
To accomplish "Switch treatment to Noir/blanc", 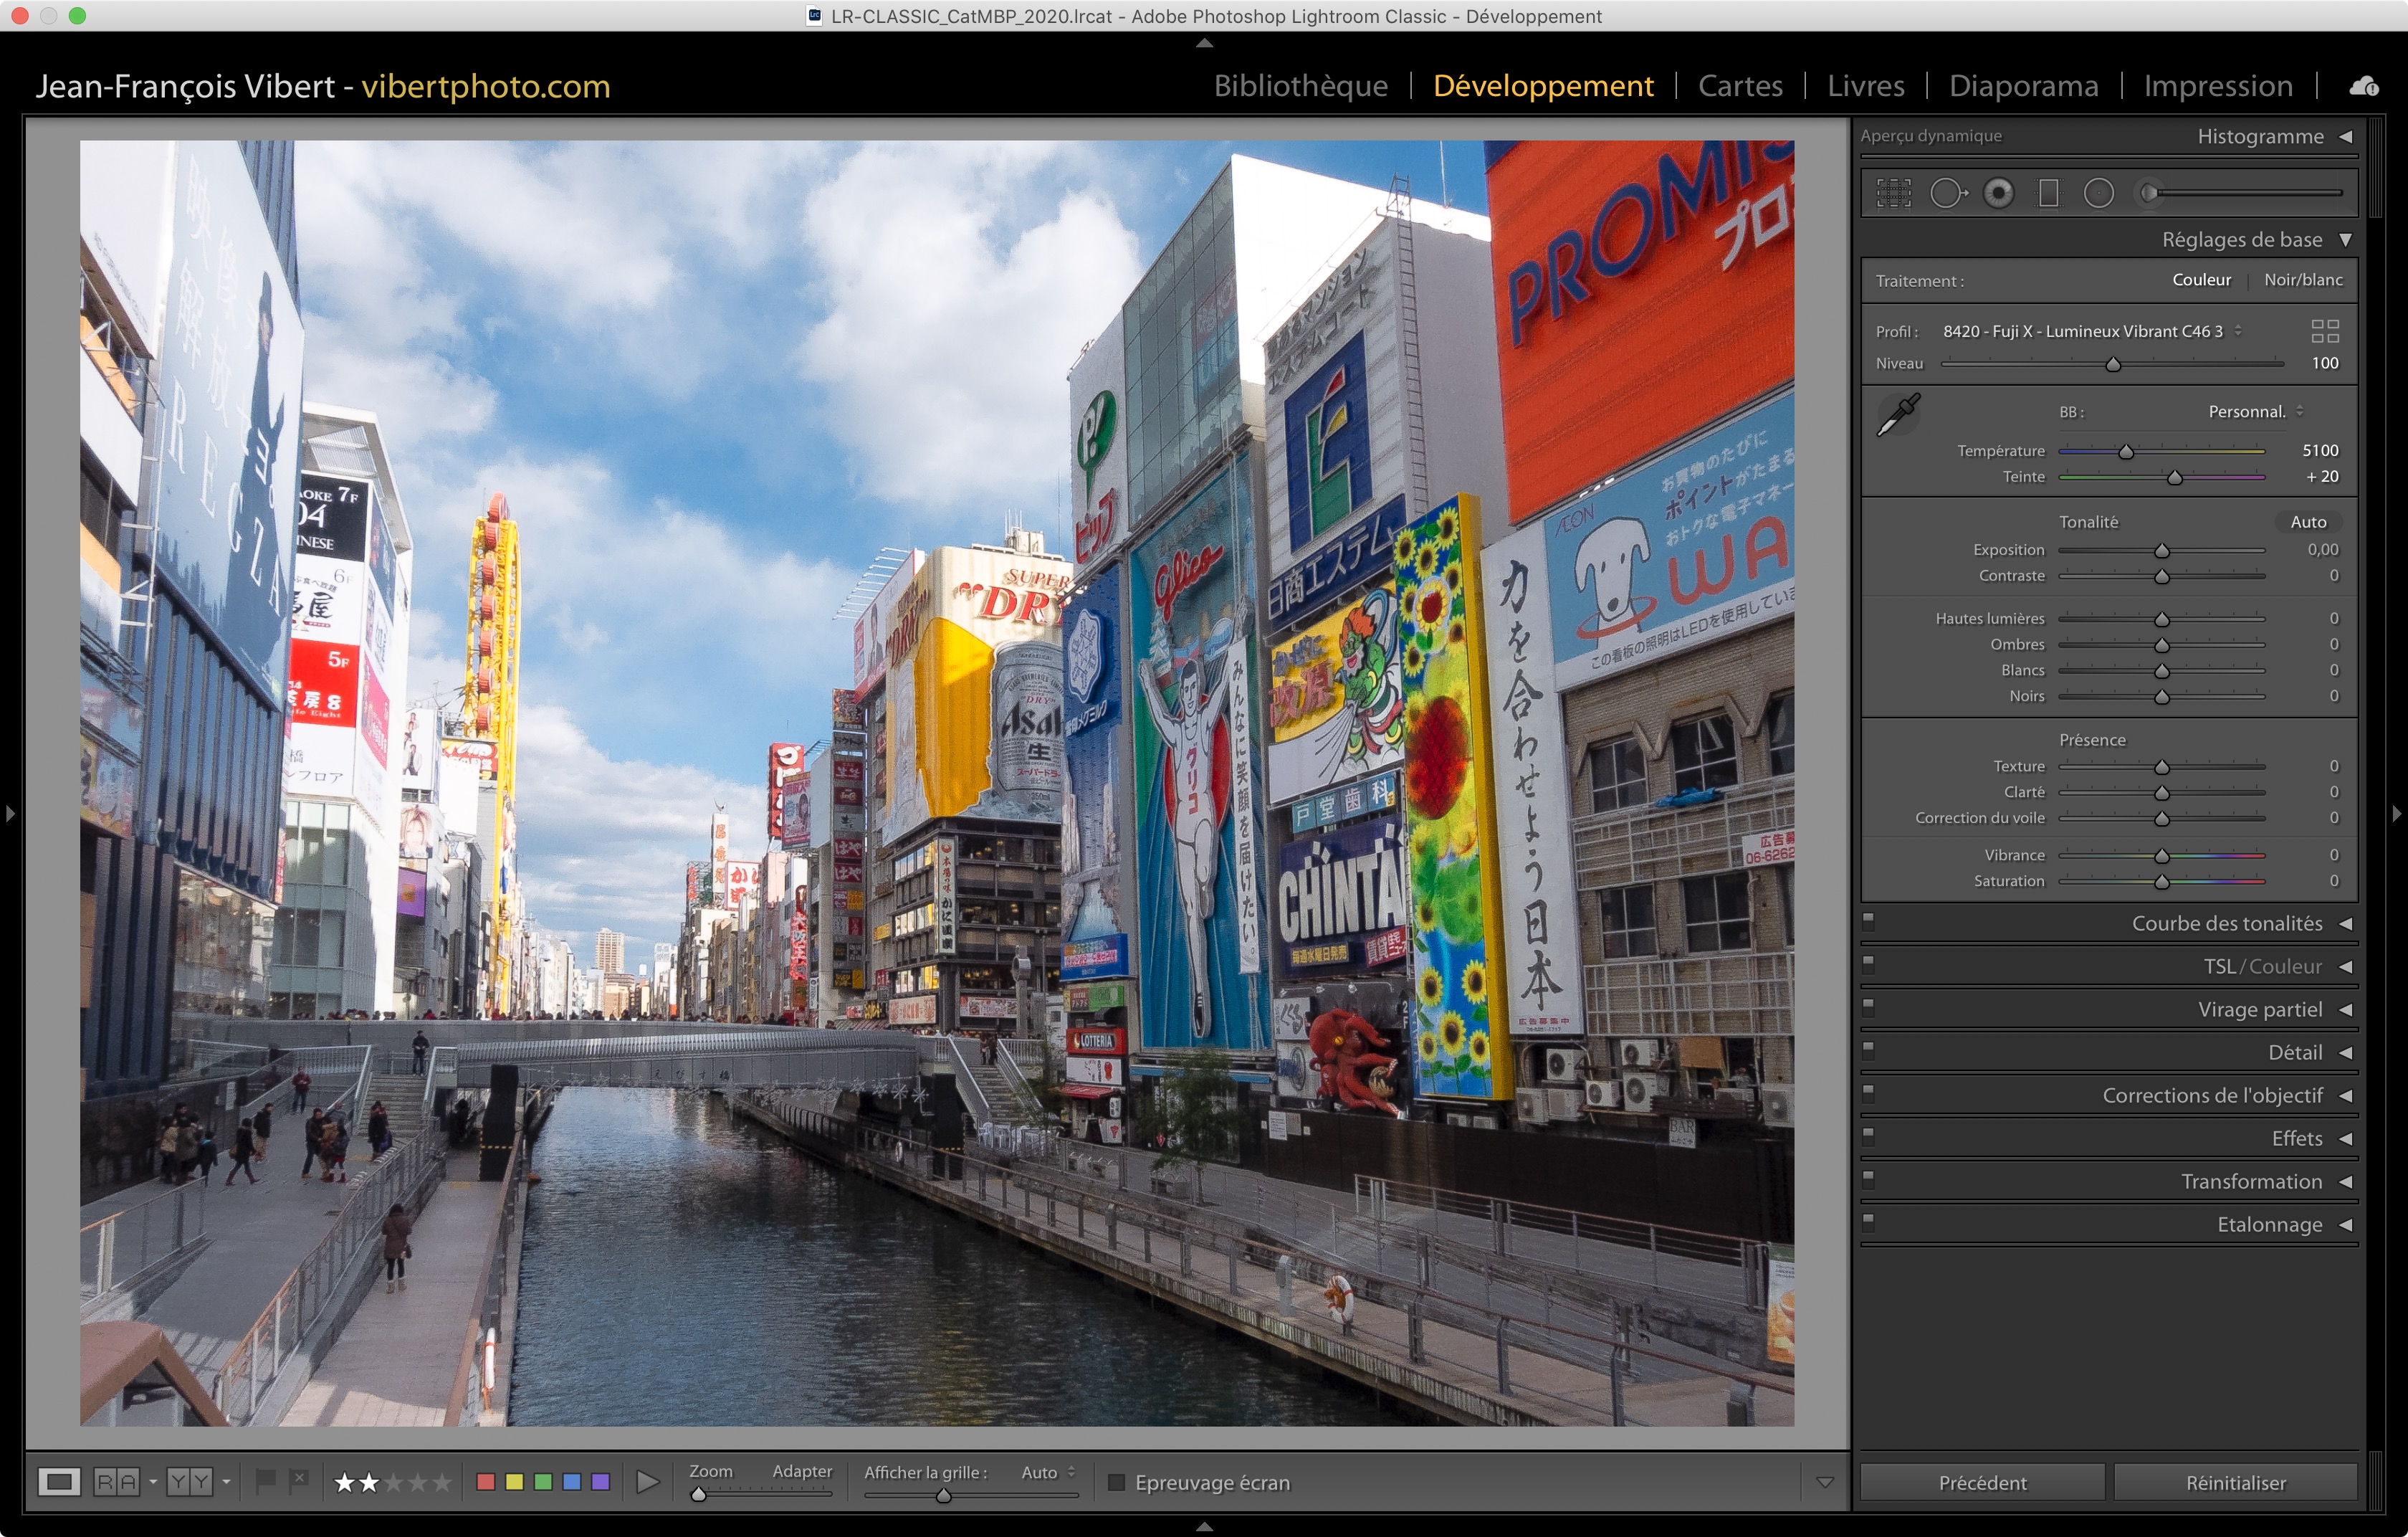I will click(x=2303, y=280).
